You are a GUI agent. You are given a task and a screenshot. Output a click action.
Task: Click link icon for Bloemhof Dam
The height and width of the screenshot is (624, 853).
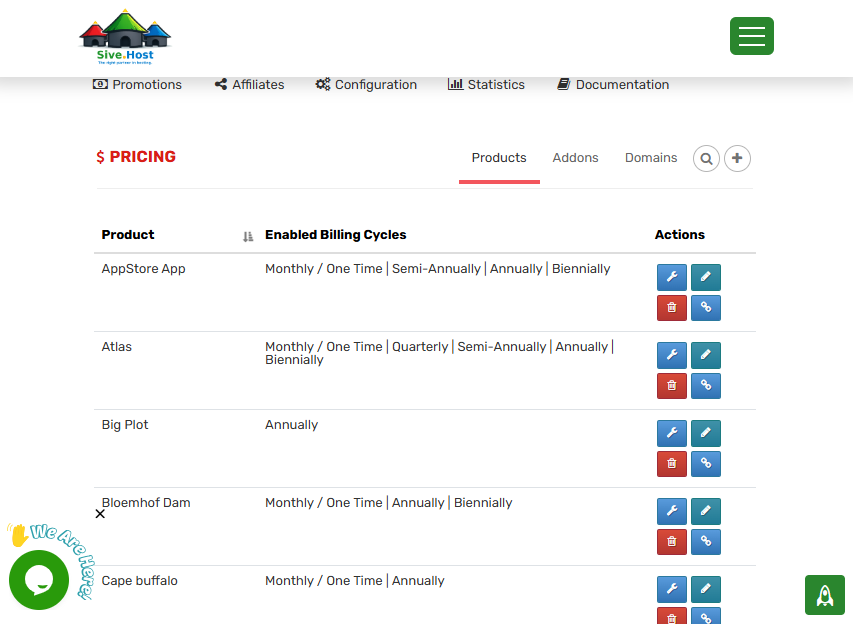tap(706, 542)
